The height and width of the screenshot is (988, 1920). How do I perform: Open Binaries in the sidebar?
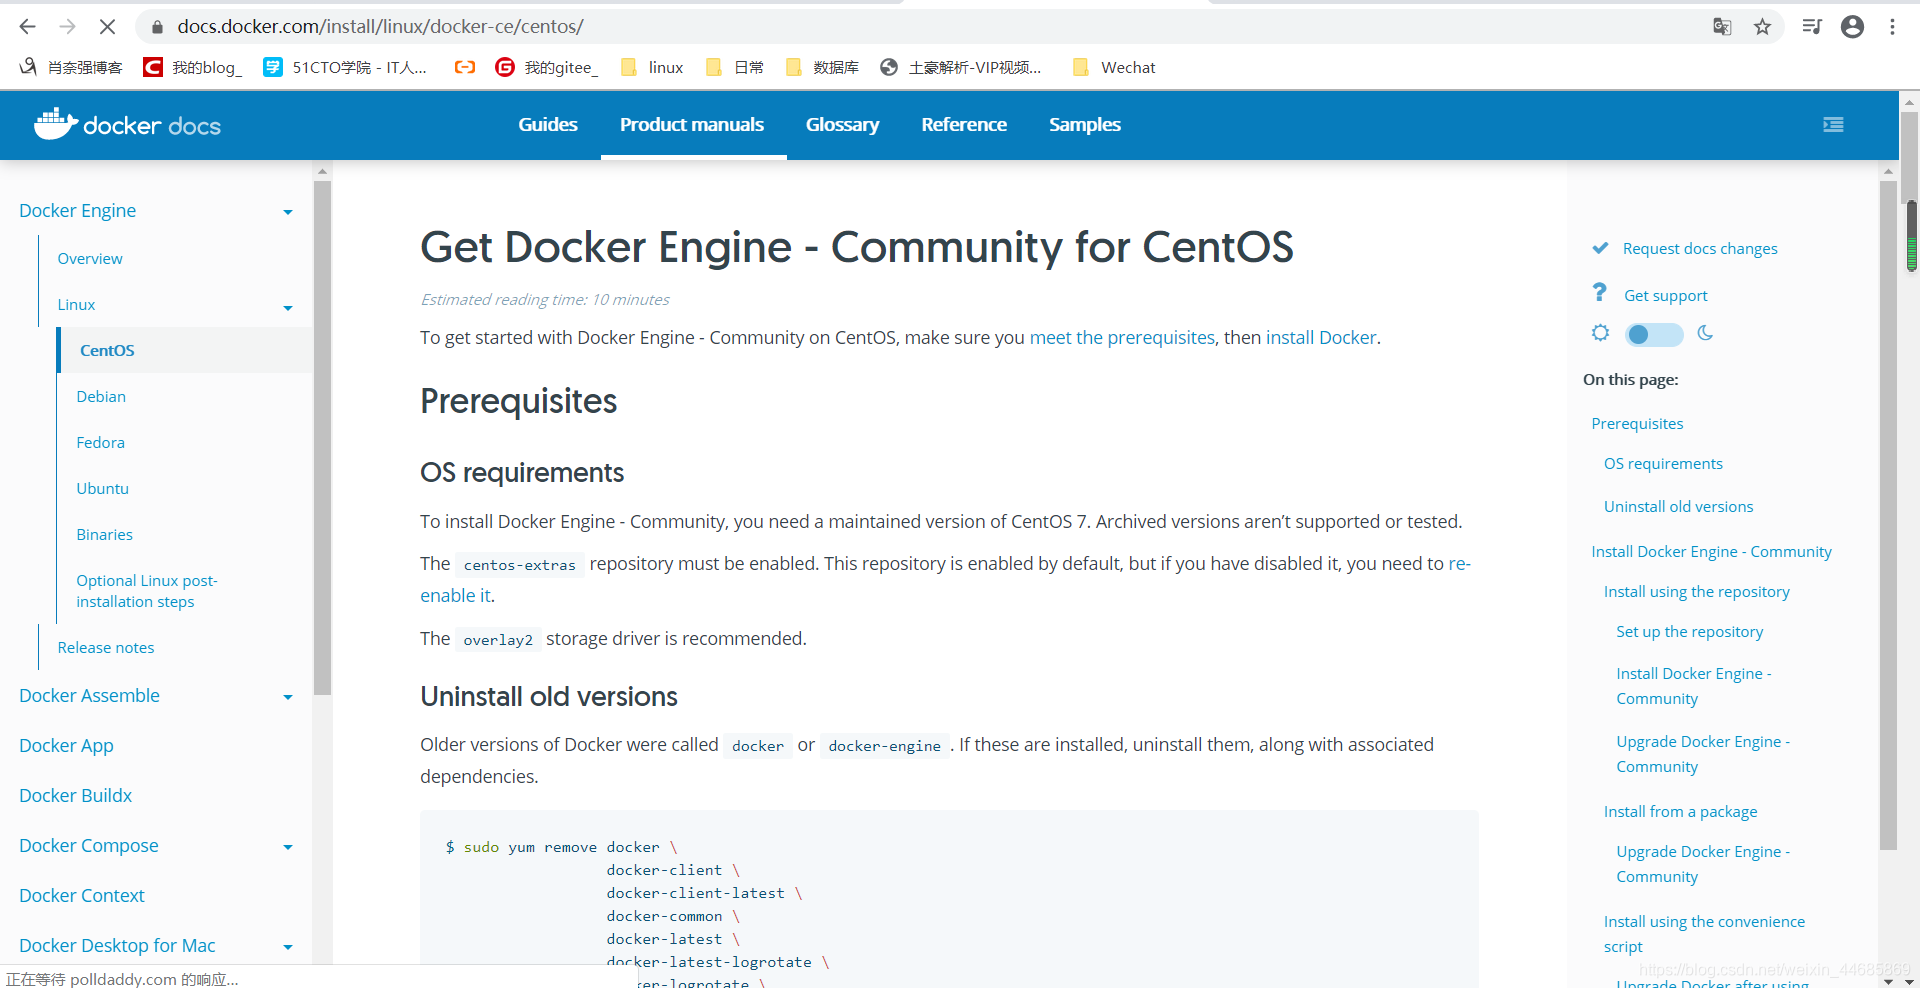[104, 534]
